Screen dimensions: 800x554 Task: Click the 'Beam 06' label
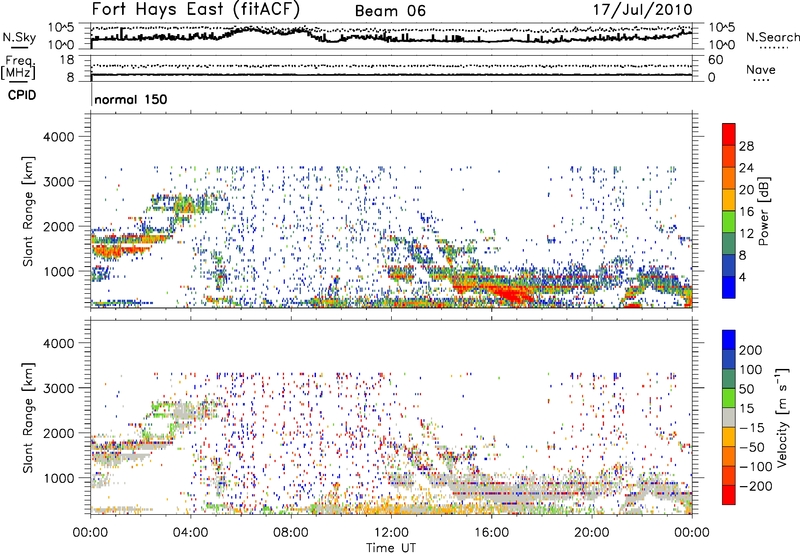click(x=390, y=11)
